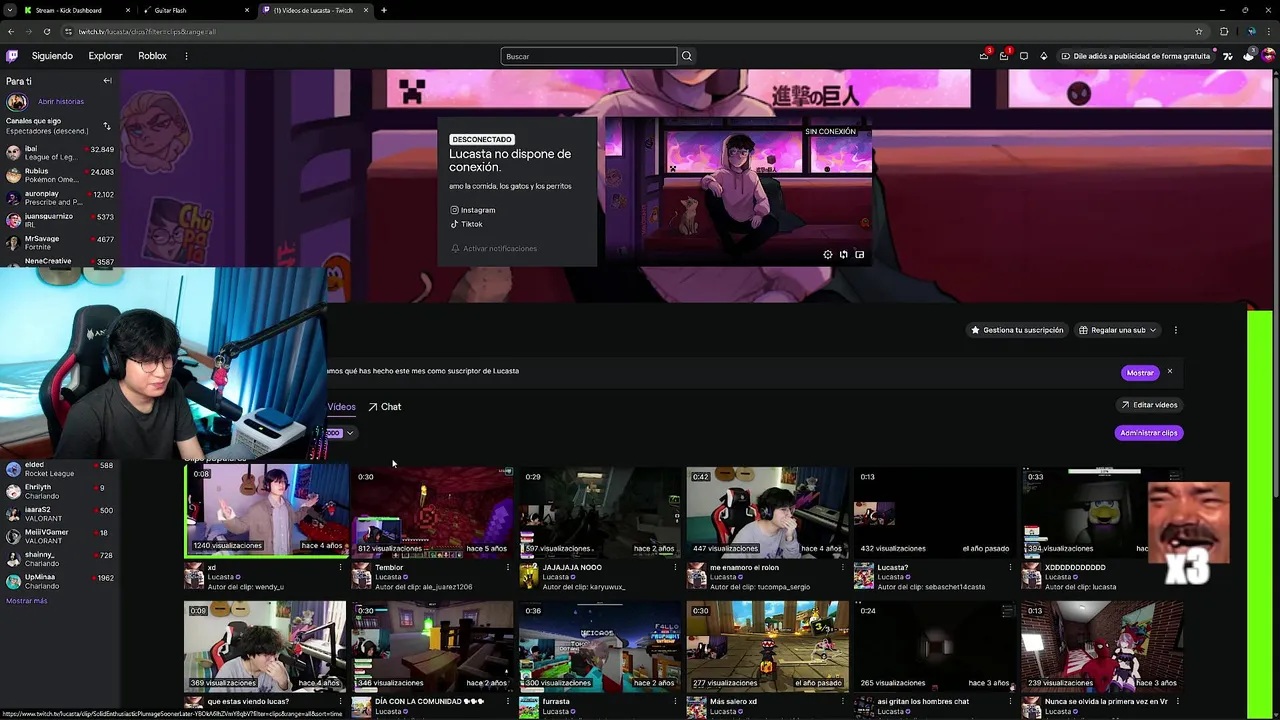Open Abrir historias in sidebar
The width and height of the screenshot is (1280, 720).
61,101
